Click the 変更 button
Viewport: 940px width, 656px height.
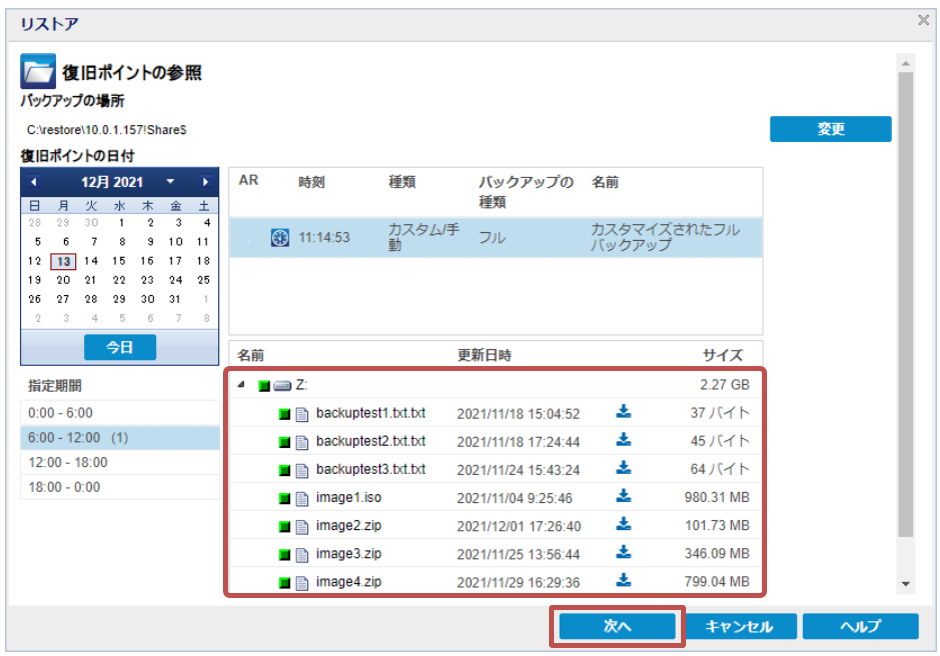830,129
